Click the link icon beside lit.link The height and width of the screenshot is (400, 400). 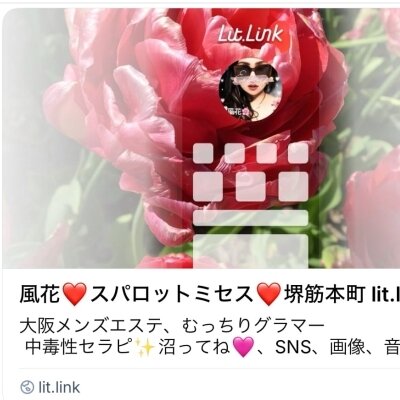coord(27,388)
